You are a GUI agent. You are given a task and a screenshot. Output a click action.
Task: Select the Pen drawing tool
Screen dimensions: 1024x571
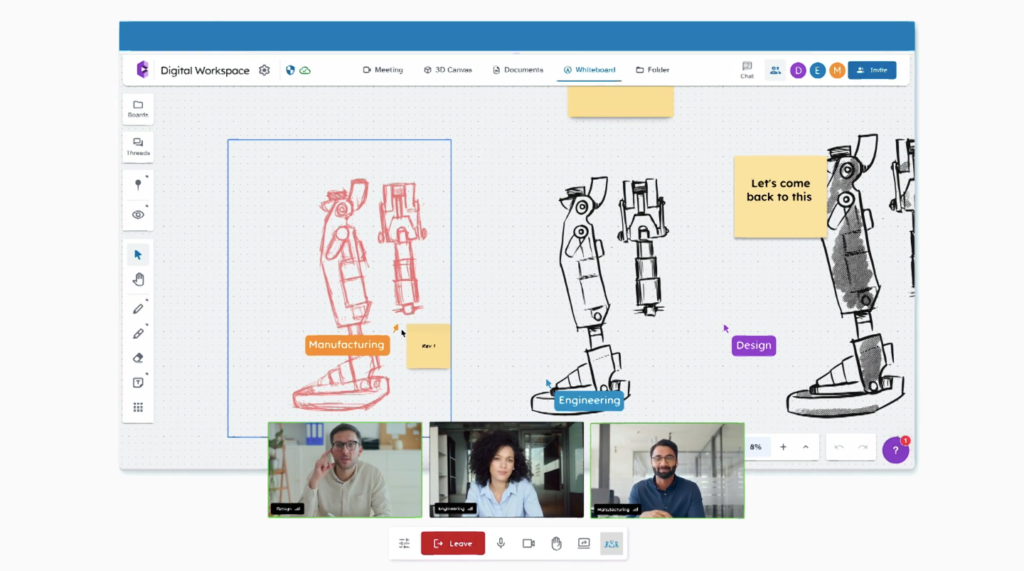pos(138,308)
